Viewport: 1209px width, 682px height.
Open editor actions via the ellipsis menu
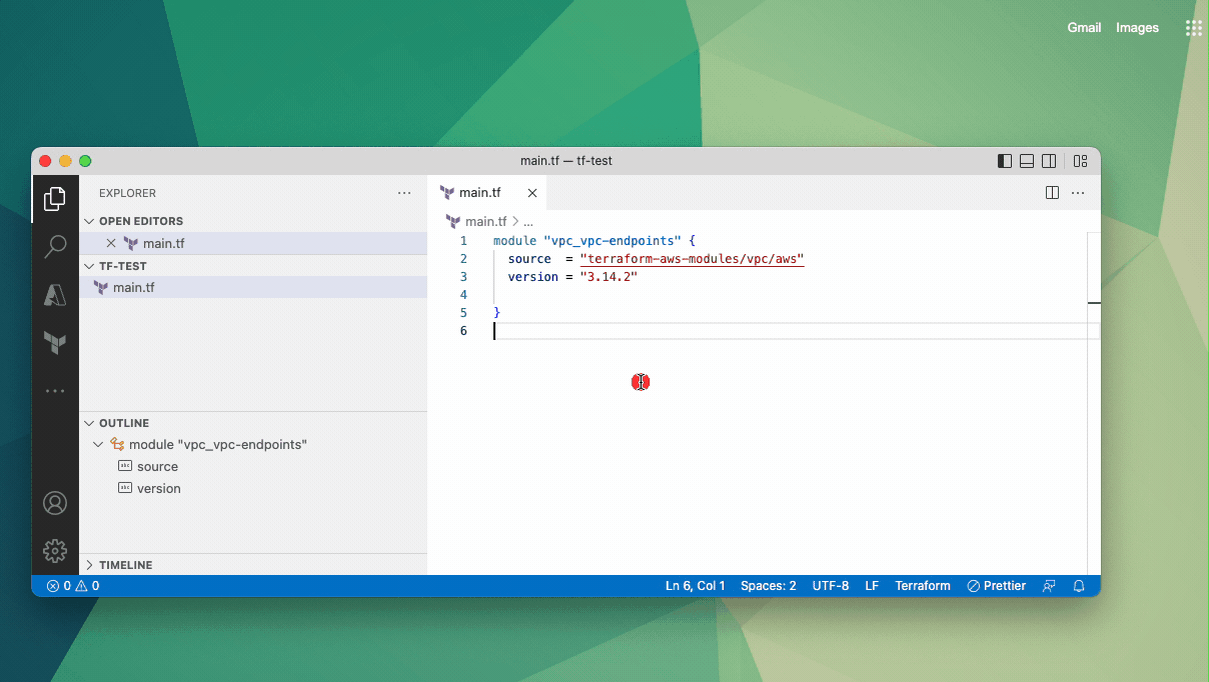pyautogui.click(x=1077, y=192)
